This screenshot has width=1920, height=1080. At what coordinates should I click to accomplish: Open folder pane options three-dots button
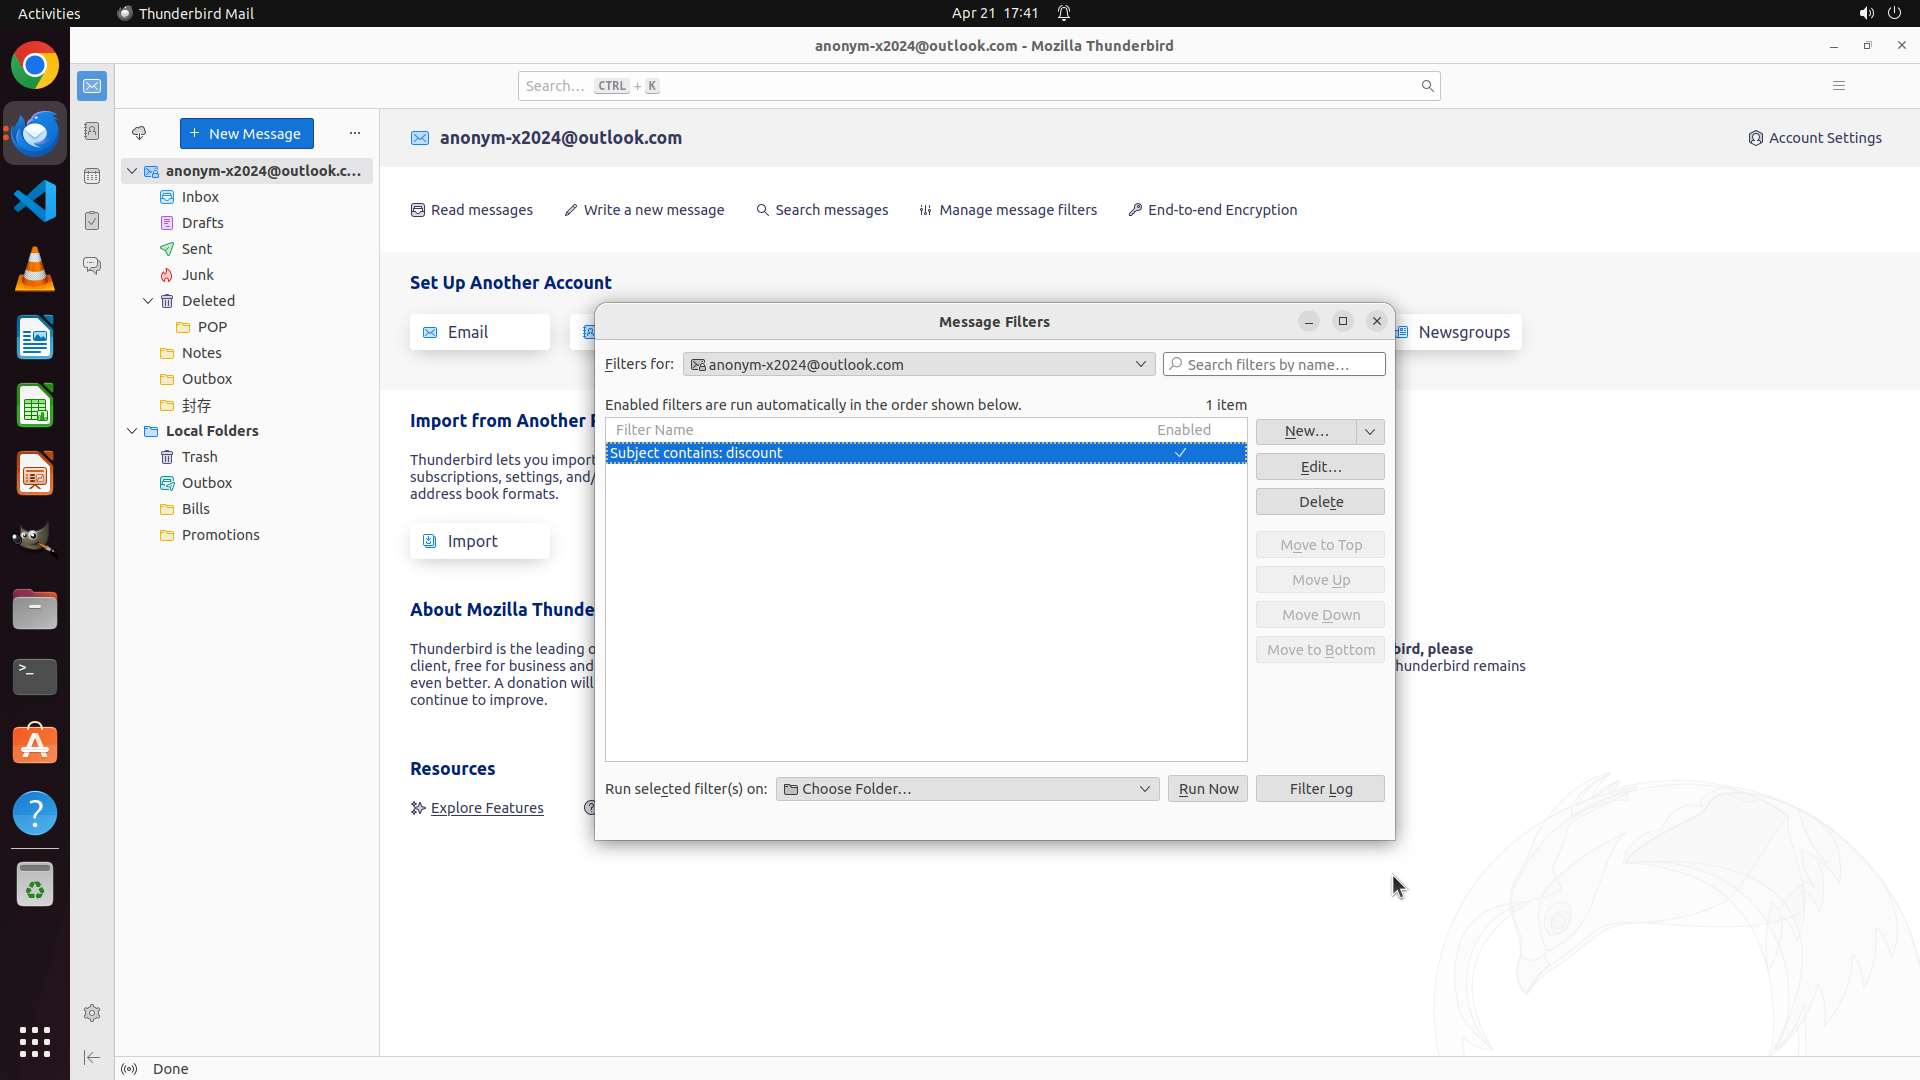click(x=354, y=133)
